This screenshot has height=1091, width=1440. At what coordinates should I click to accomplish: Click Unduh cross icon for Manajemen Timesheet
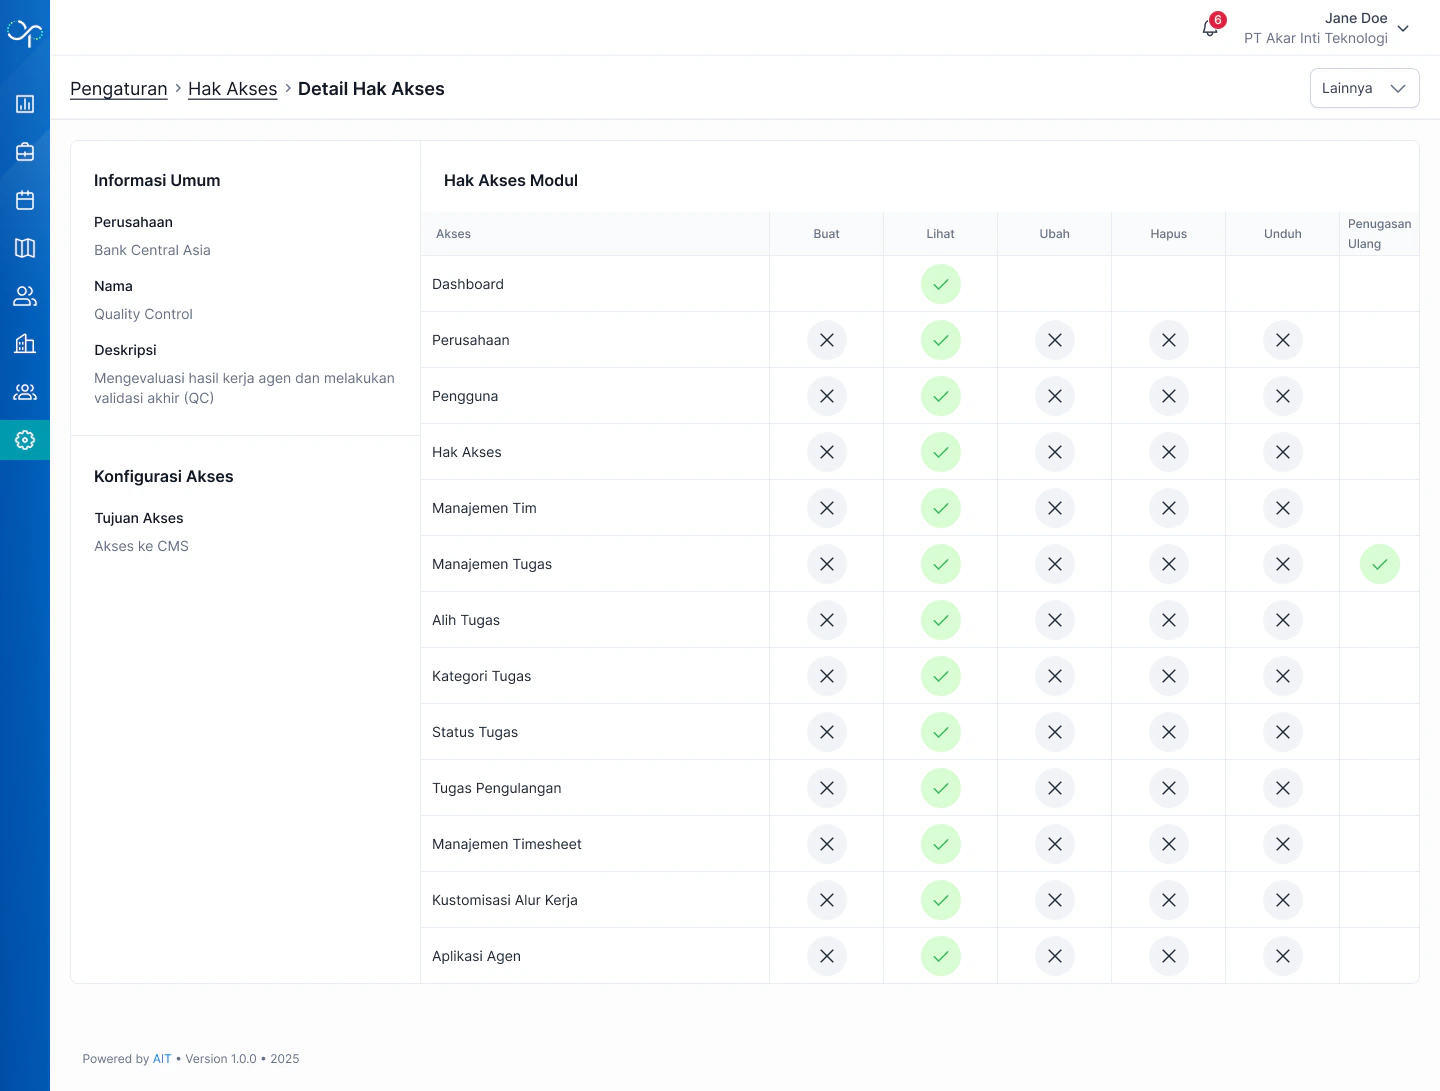tap(1283, 844)
